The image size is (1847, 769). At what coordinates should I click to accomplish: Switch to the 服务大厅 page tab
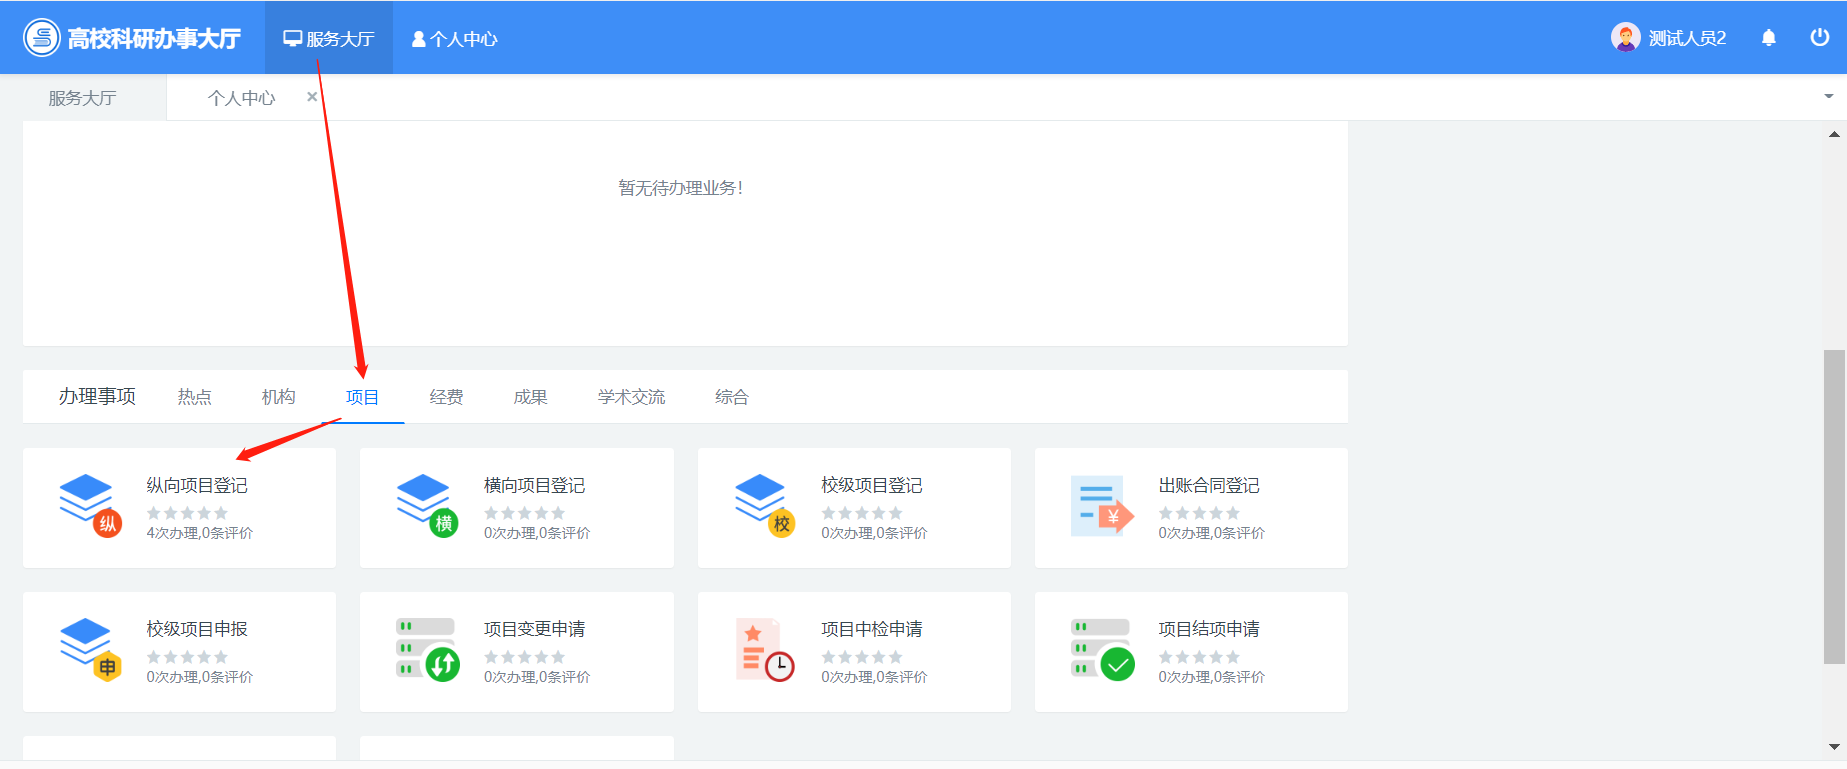[x=82, y=98]
